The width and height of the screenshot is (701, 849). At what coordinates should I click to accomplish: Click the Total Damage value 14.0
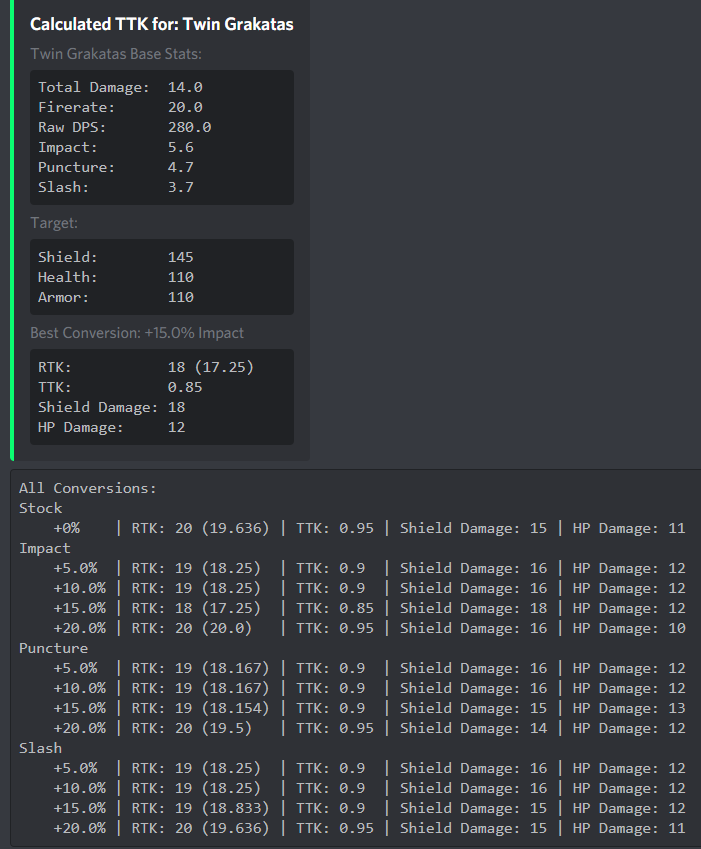[185, 87]
